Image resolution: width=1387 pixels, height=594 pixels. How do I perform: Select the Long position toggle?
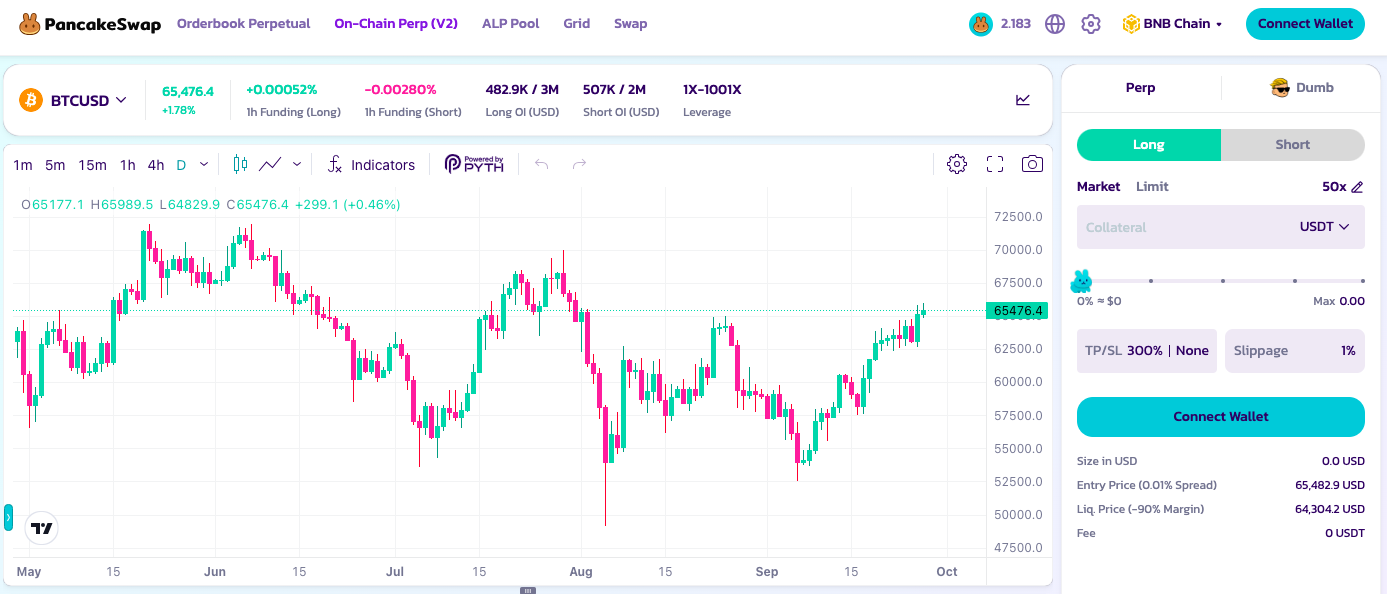[1149, 145]
